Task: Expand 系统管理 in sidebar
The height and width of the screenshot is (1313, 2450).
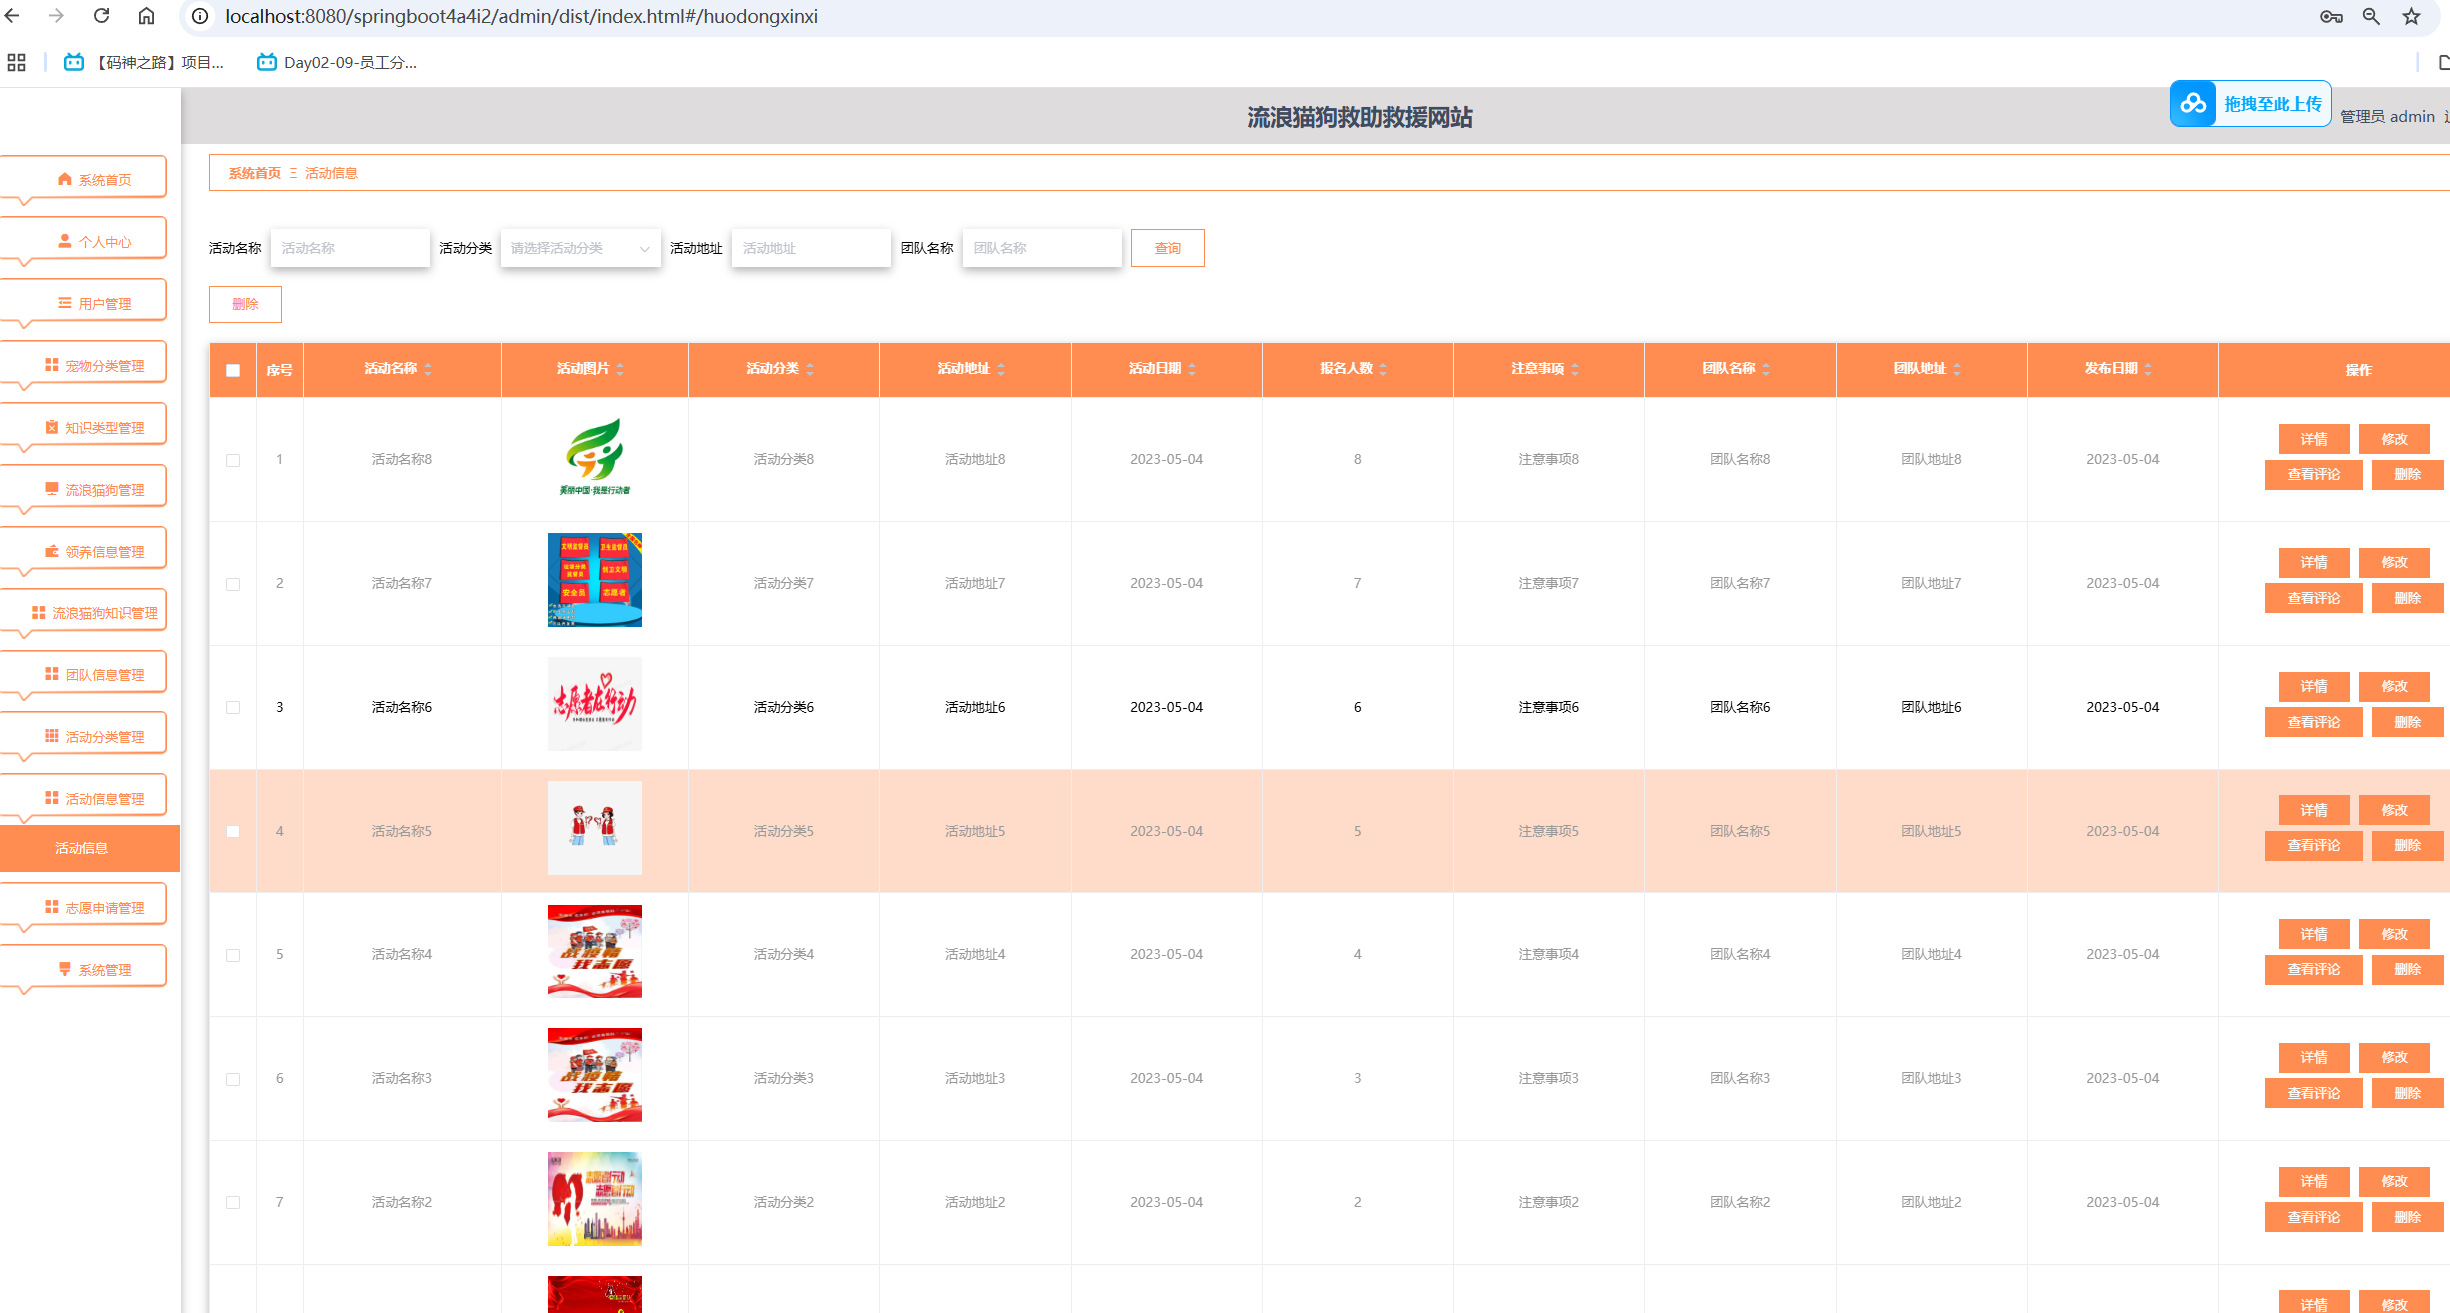Action: tap(84, 969)
